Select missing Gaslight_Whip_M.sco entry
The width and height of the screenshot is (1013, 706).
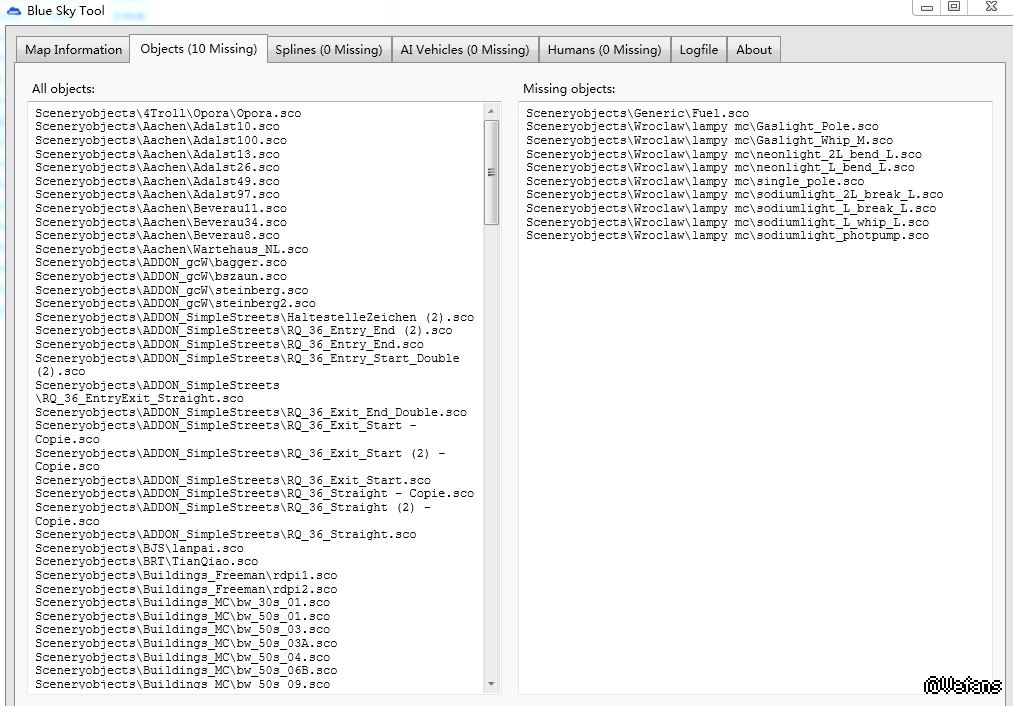click(x=709, y=140)
